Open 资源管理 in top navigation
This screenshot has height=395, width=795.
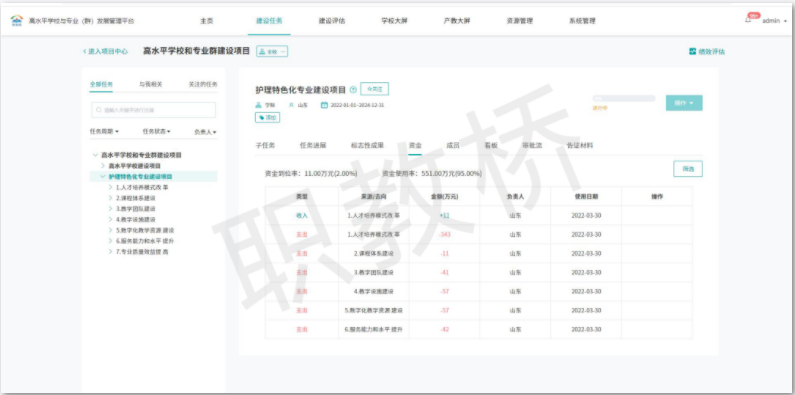click(x=520, y=21)
